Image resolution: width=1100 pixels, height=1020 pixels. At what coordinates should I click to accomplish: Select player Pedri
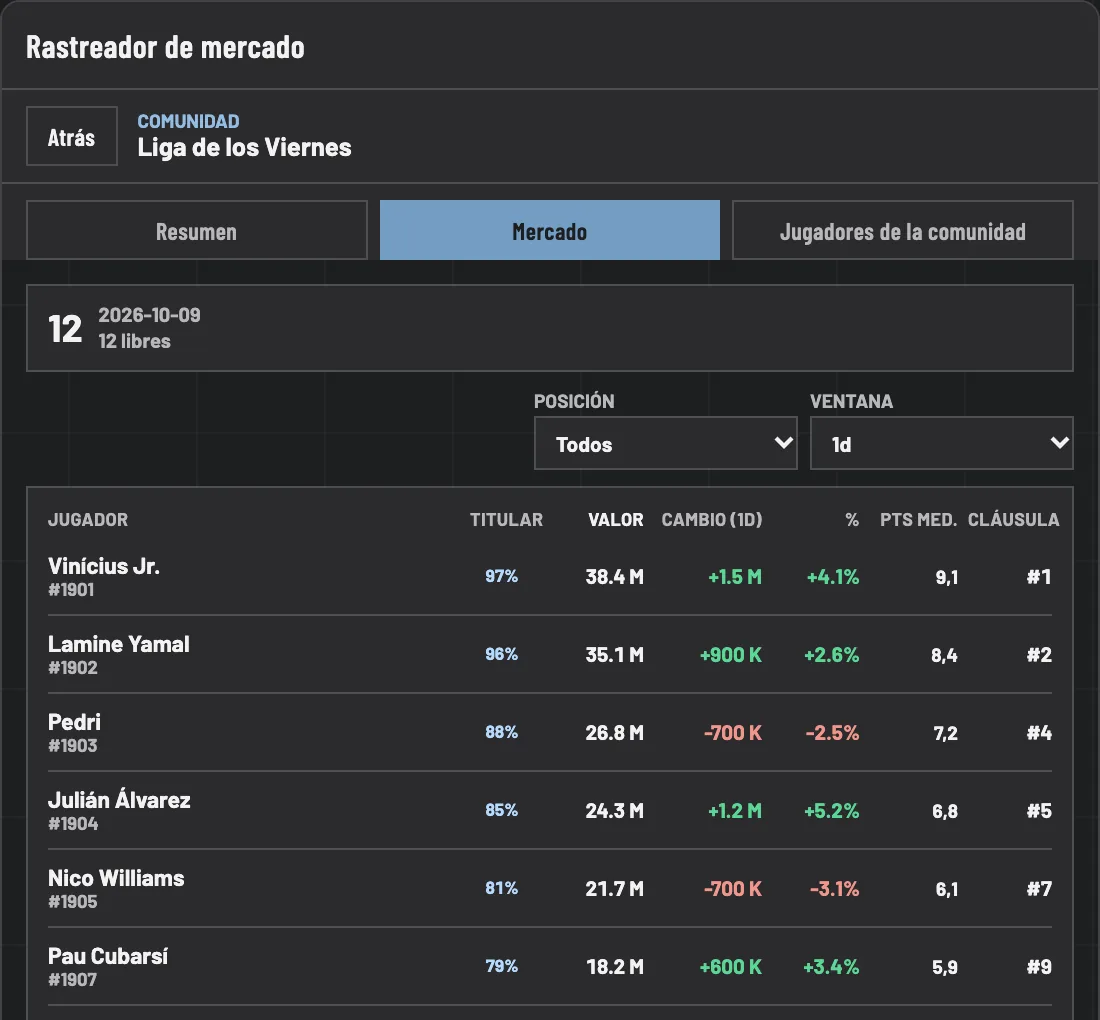(74, 722)
